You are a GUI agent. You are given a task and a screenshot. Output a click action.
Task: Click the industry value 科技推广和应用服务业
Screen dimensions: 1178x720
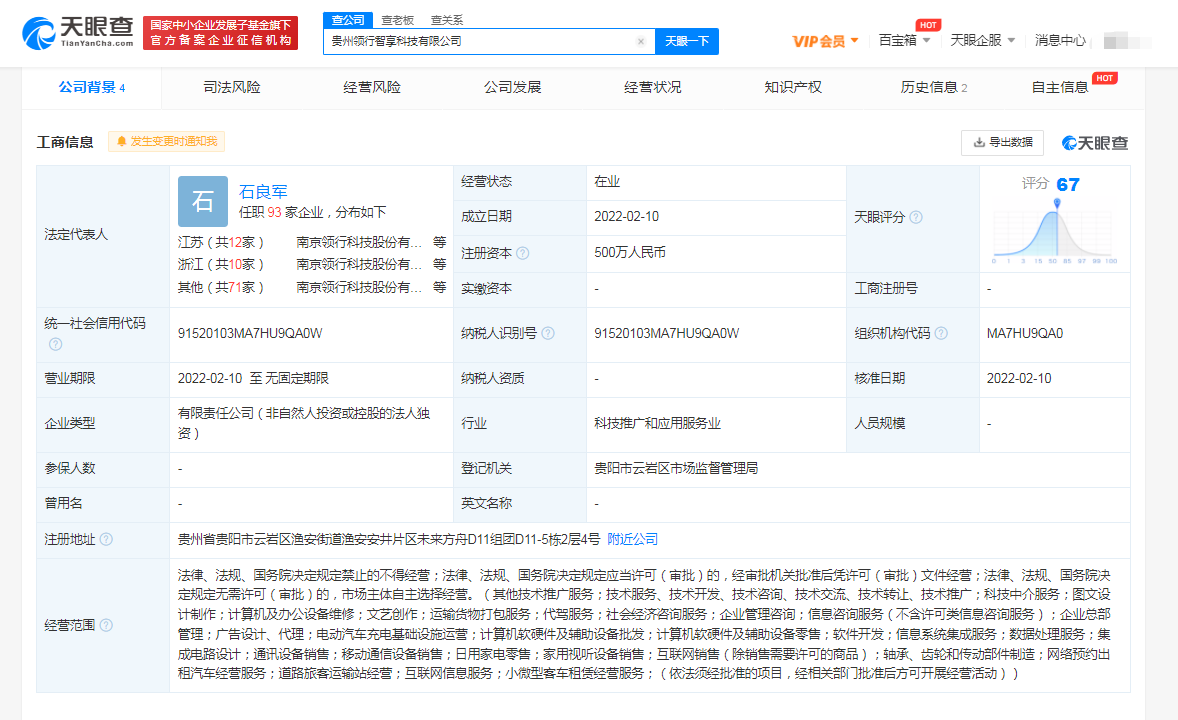click(x=657, y=423)
